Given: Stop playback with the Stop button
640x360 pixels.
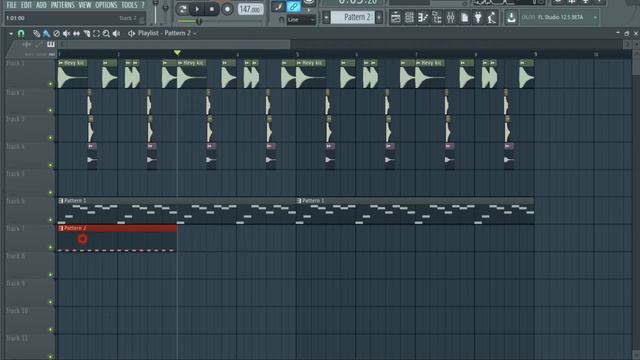Looking at the screenshot, I should (212, 9).
